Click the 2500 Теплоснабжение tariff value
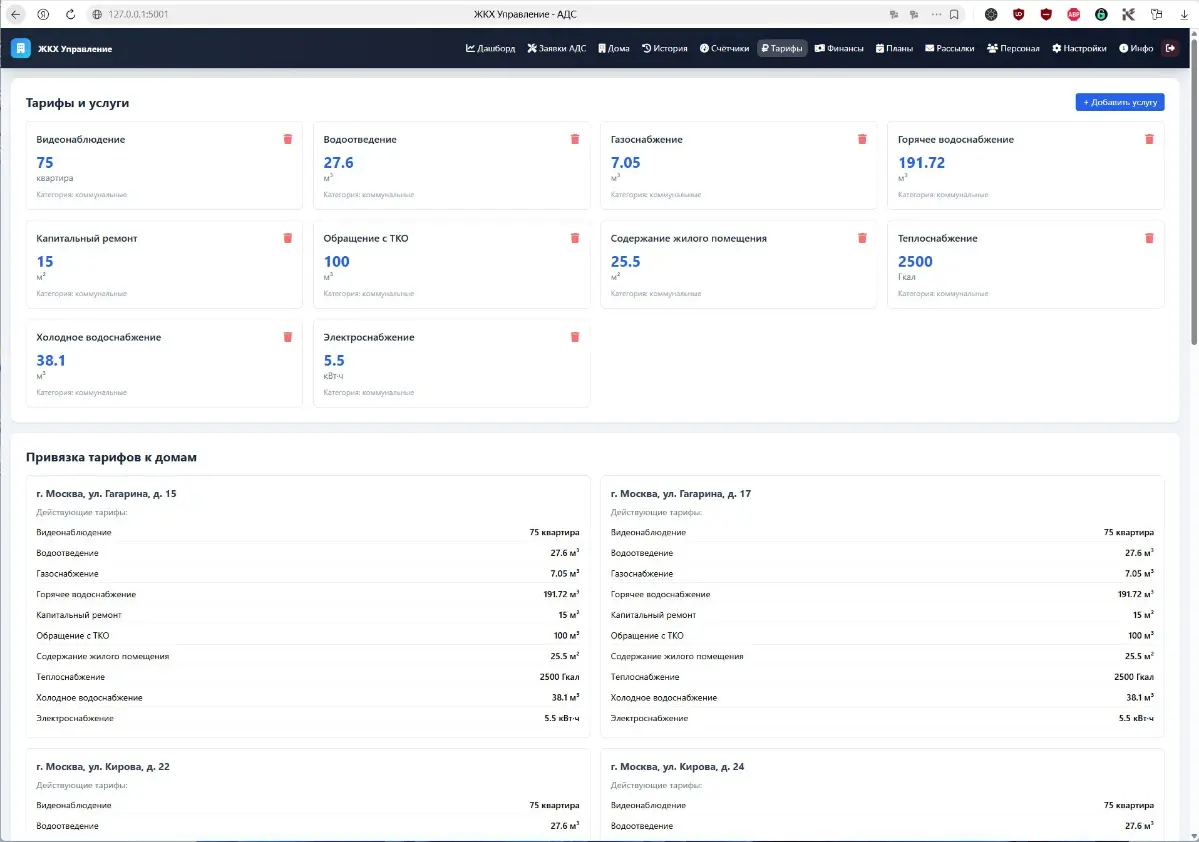Viewport: 1199px width, 842px height. tap(915, 261)
